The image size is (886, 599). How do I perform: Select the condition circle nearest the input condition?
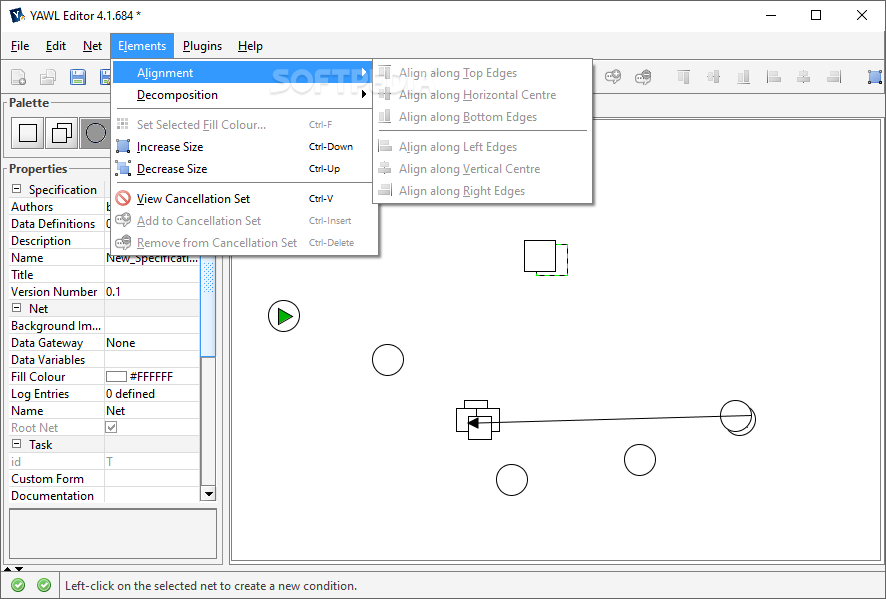tap(388, 360)
